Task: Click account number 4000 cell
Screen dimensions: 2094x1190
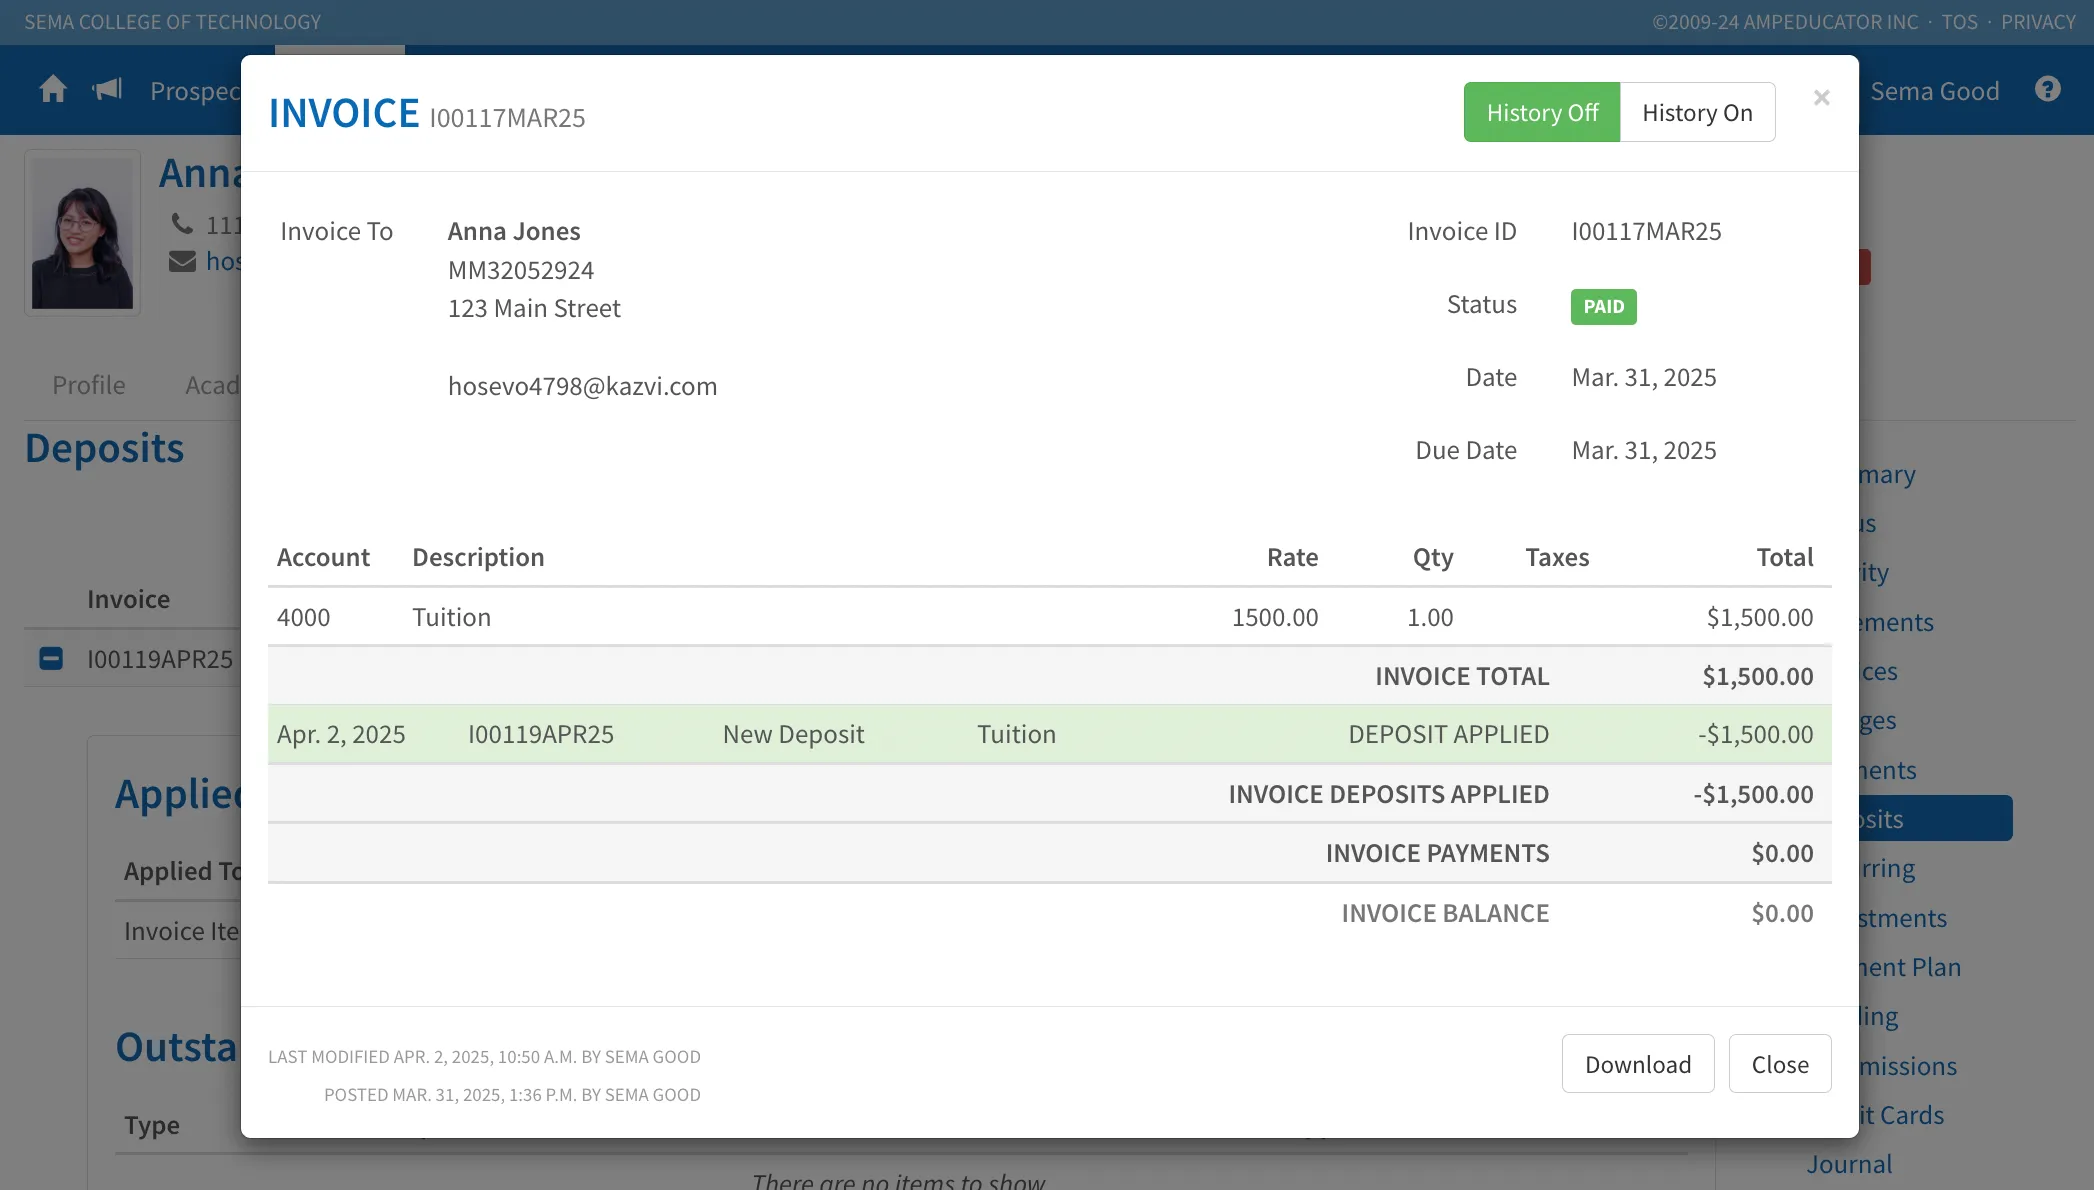Action: point(303,617)
